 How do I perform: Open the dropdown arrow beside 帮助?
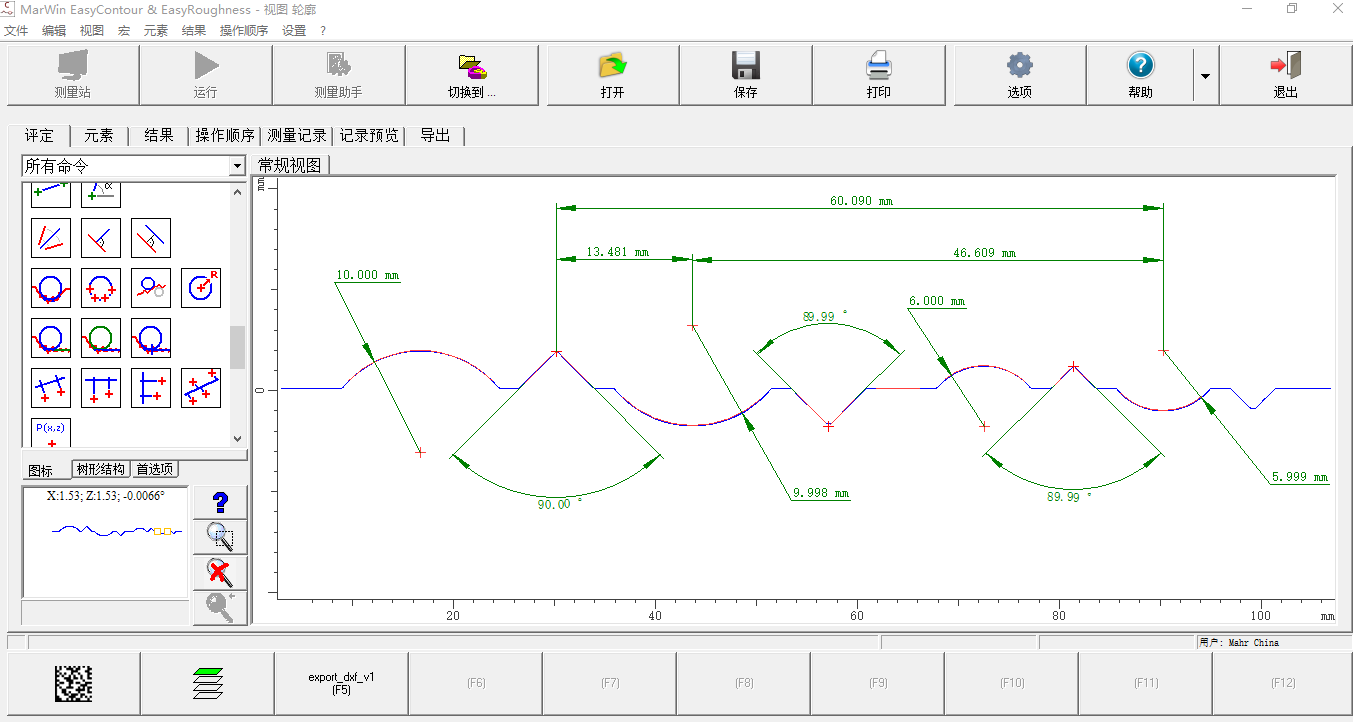point(1205,76)
